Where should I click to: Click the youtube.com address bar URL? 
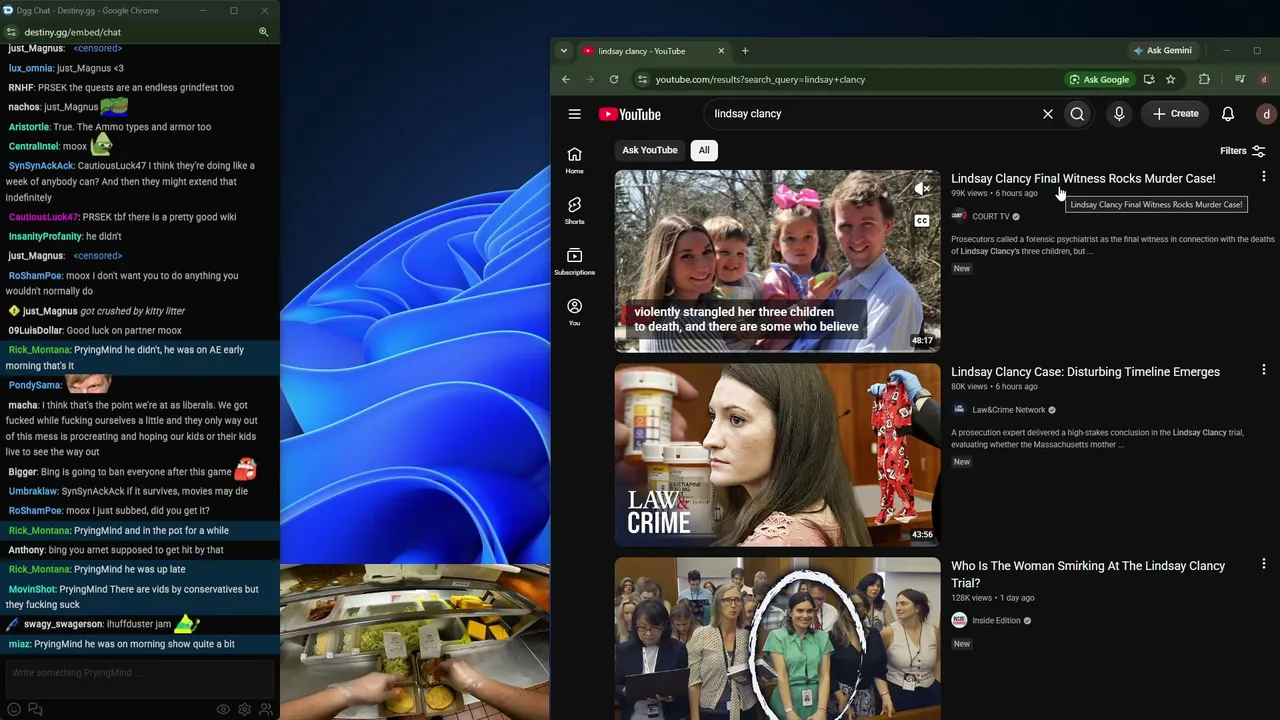point(760,79)
